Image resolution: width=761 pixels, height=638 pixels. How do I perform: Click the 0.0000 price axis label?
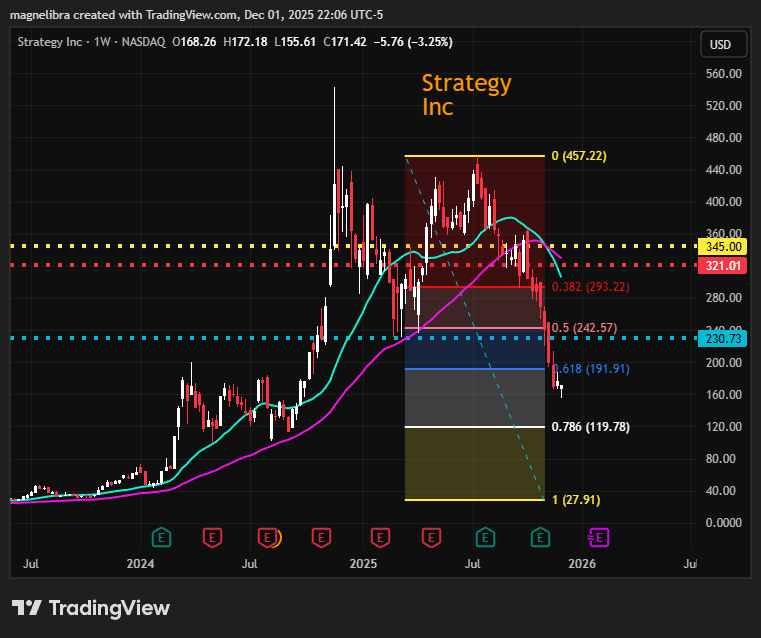(724, 523)
